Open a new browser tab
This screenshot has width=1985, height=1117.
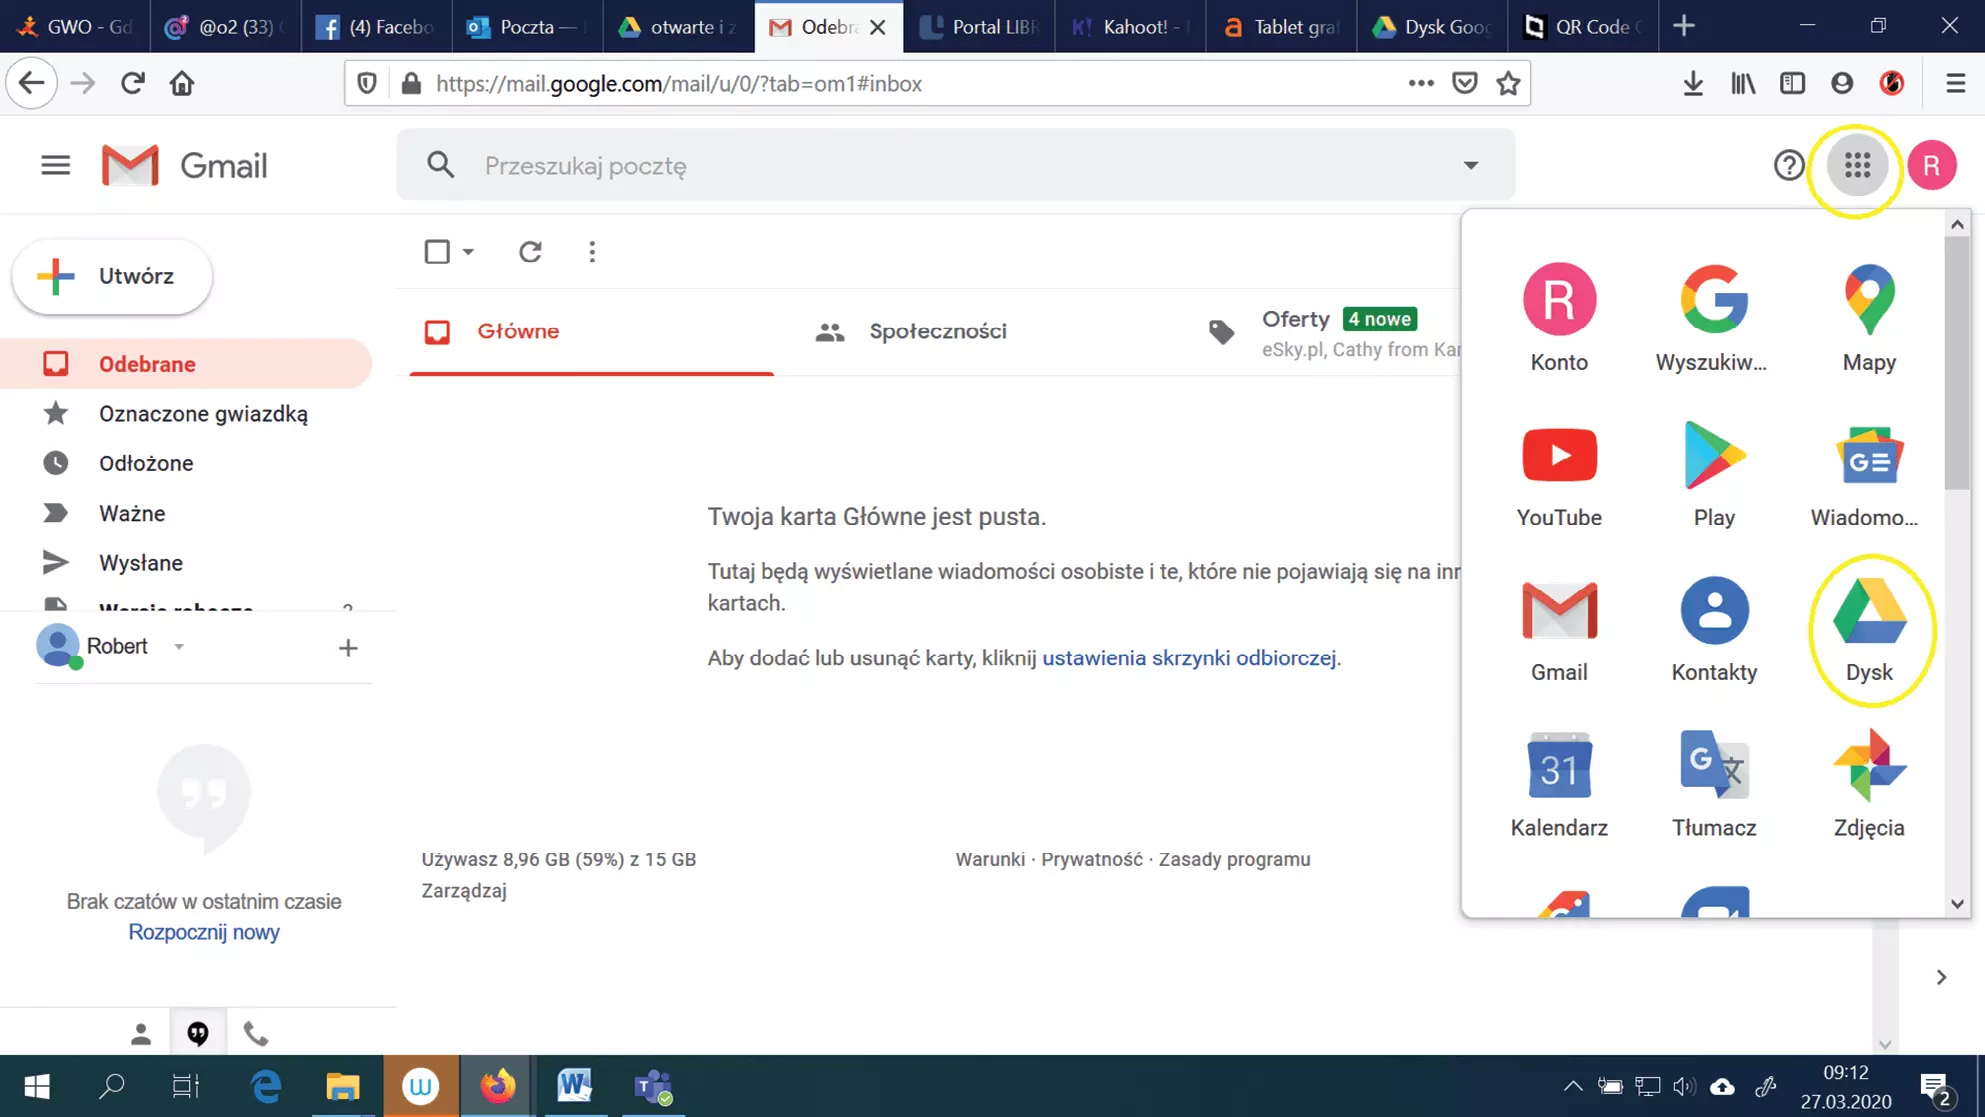click(x=1683, y=27)
